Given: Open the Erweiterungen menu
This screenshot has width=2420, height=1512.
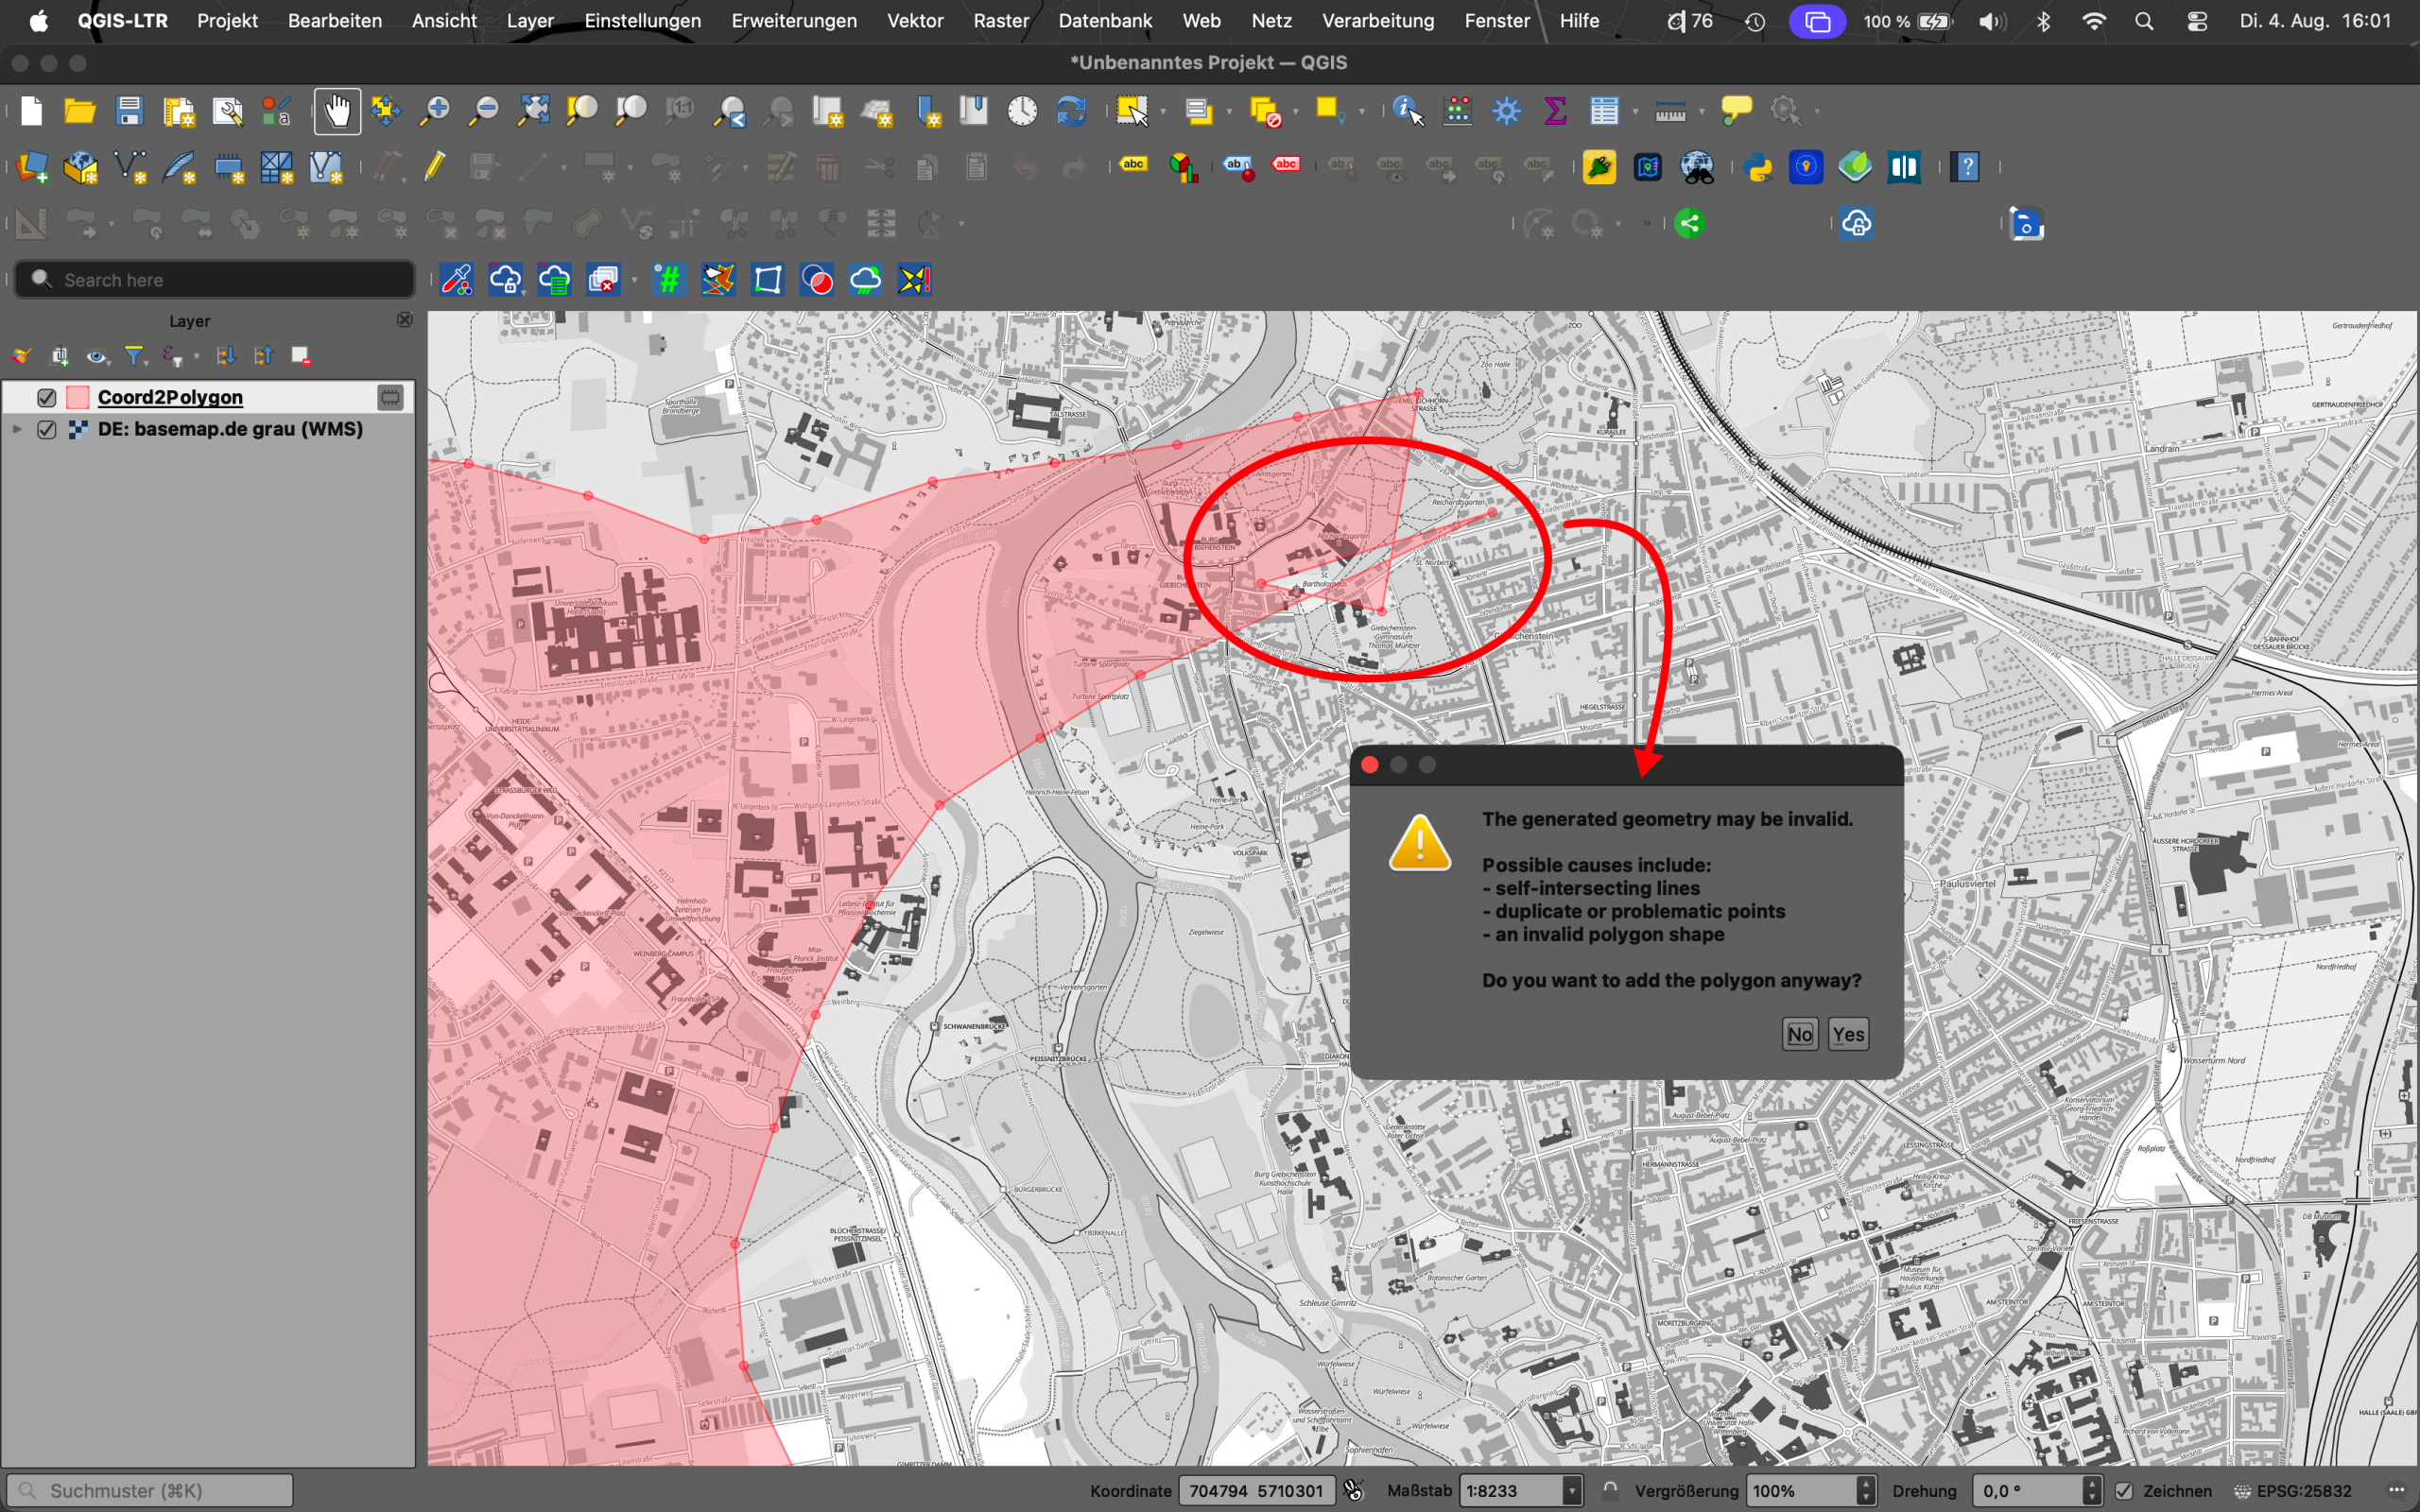Looking at the screenshot, I should [794, 21].
